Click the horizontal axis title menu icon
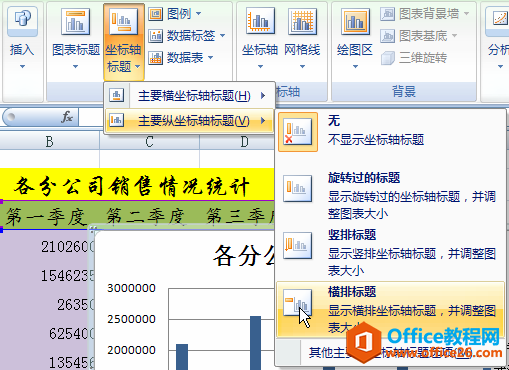Viewport: 509px width, 370px height. 117,95
